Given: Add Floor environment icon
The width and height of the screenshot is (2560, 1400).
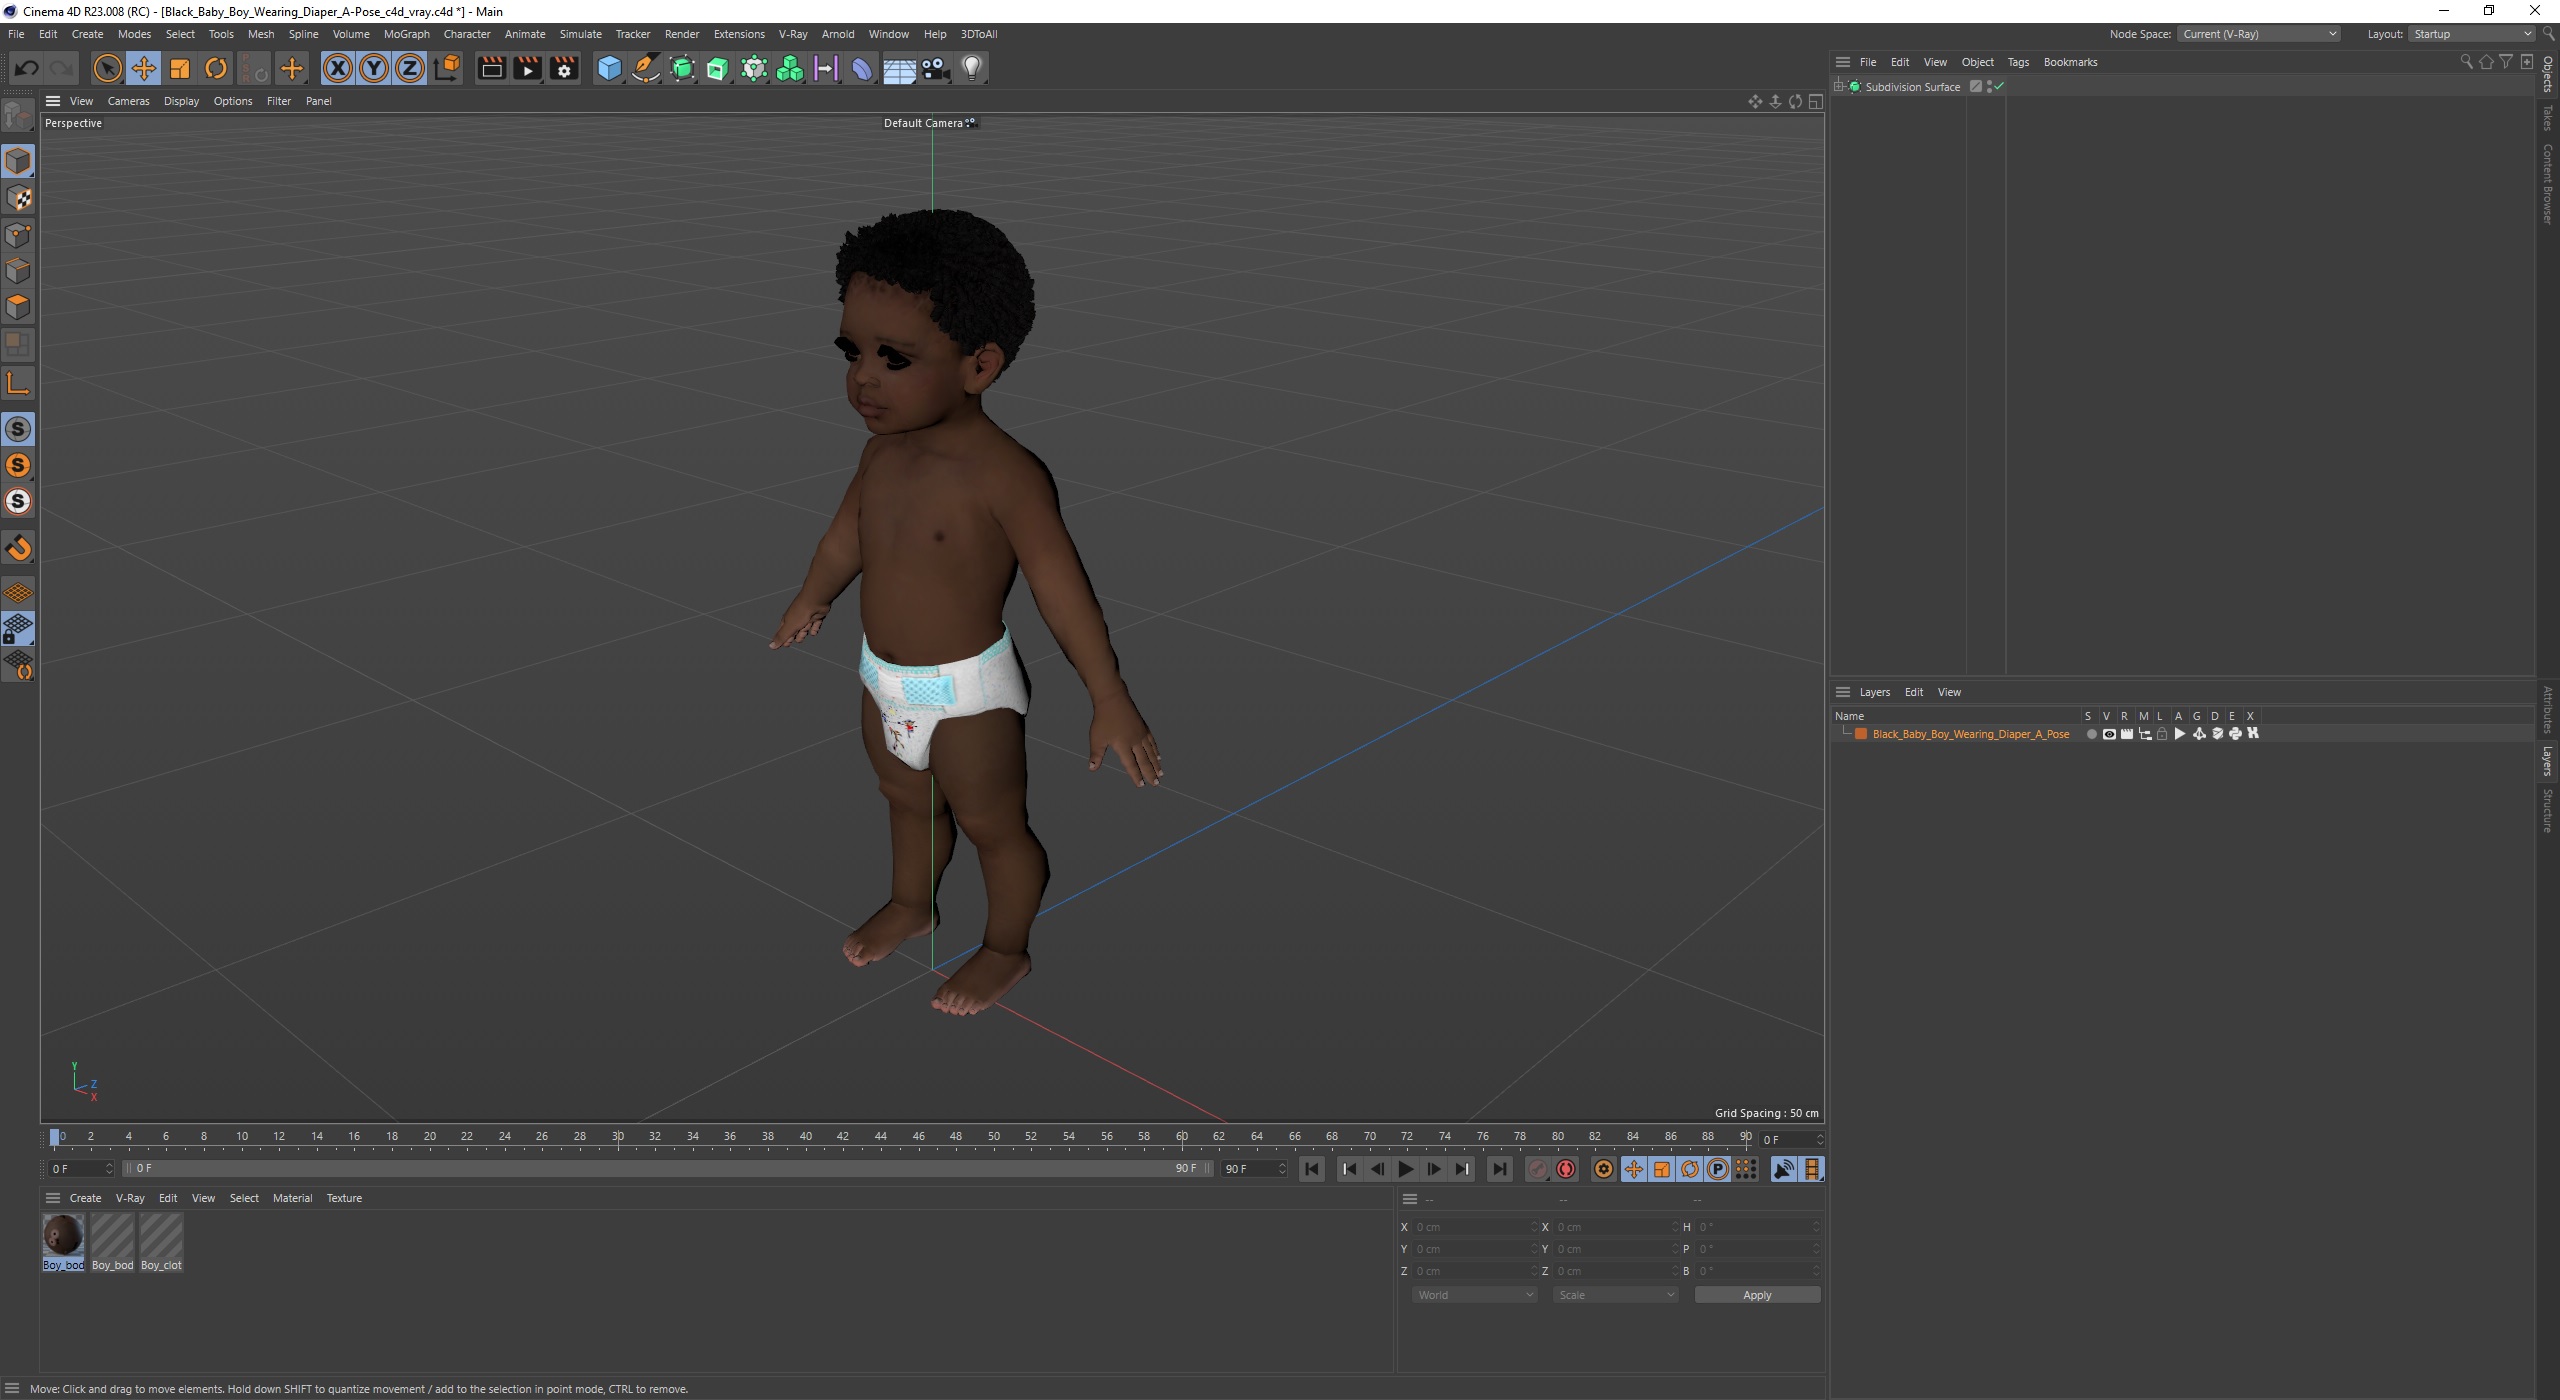Looking at the screenshot, I should click(x=899, y=68).
